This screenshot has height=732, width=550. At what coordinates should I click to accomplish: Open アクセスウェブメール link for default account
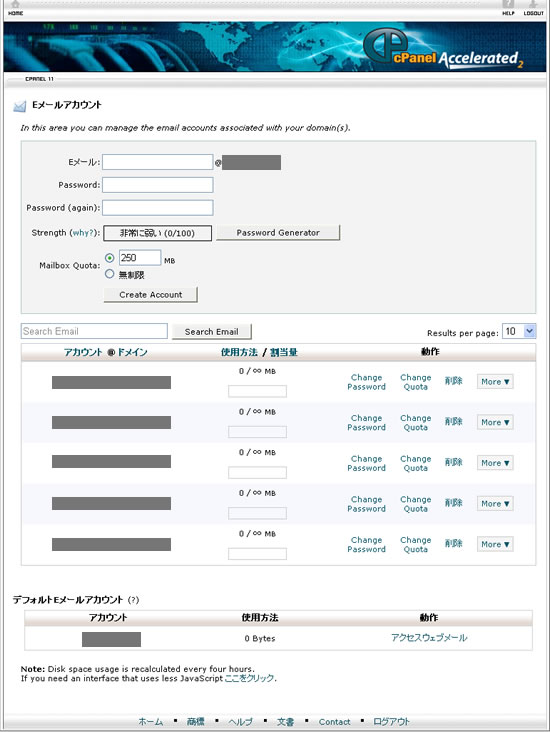[x=429, y=638]
